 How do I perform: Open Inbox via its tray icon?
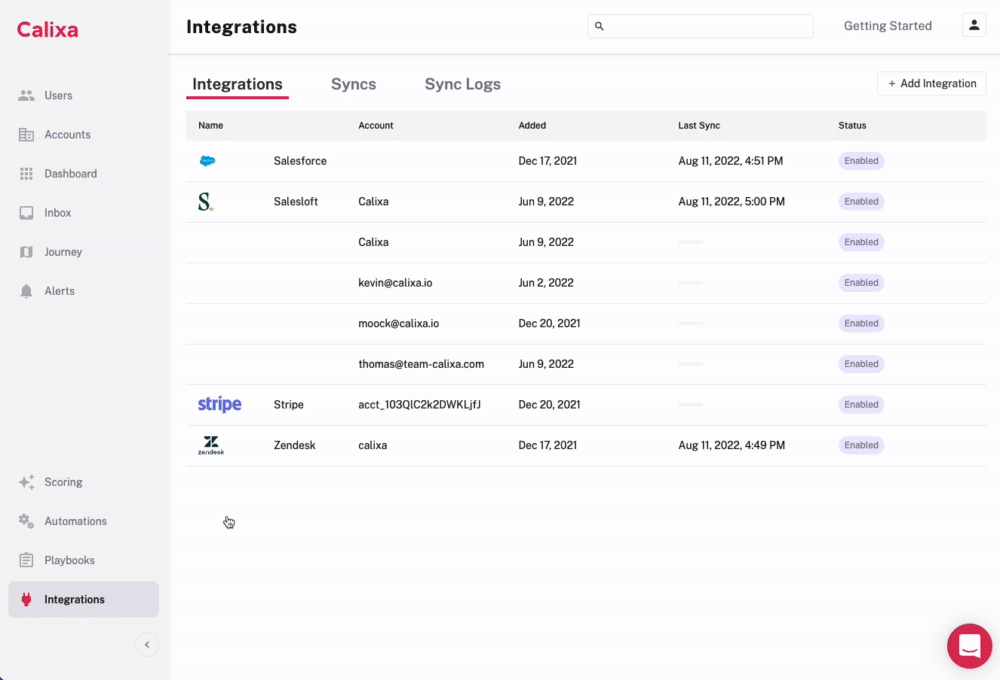(x=26, y=213)
